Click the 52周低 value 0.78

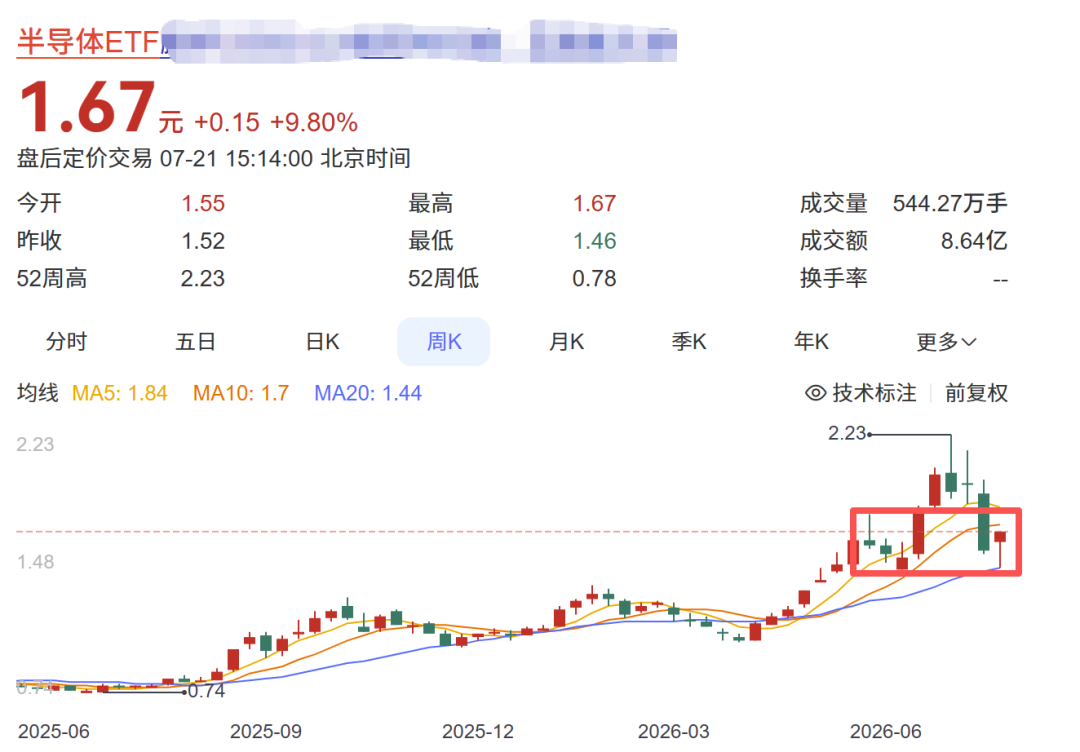594,278
